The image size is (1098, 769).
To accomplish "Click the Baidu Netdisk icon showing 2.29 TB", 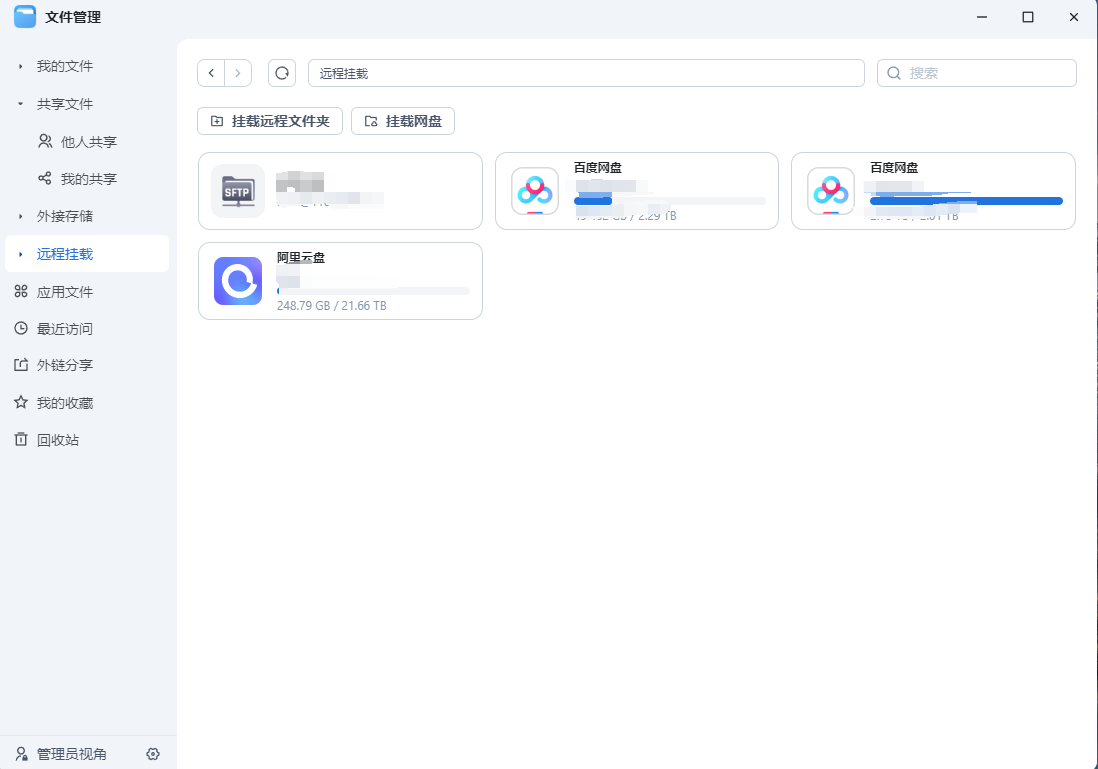I will coord(535,190).
